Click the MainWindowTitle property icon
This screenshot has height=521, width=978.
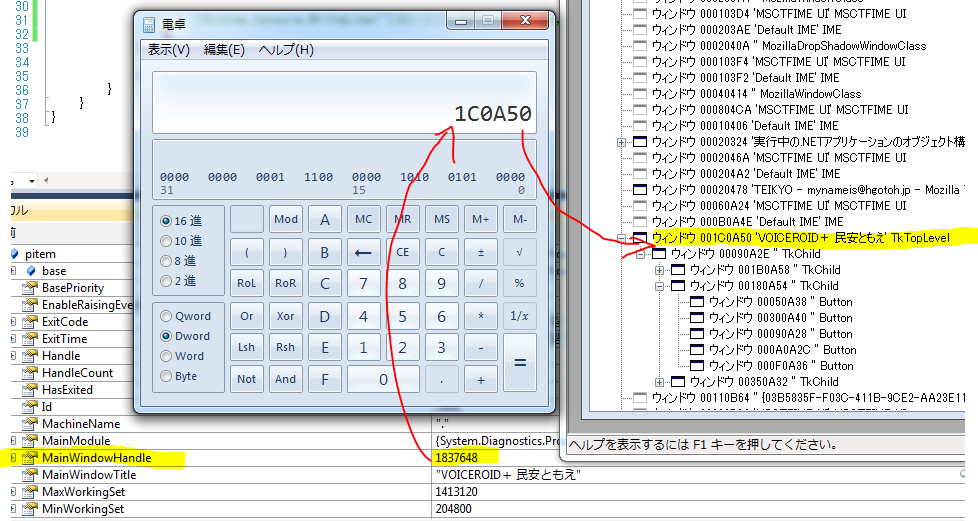coord(29,475)
